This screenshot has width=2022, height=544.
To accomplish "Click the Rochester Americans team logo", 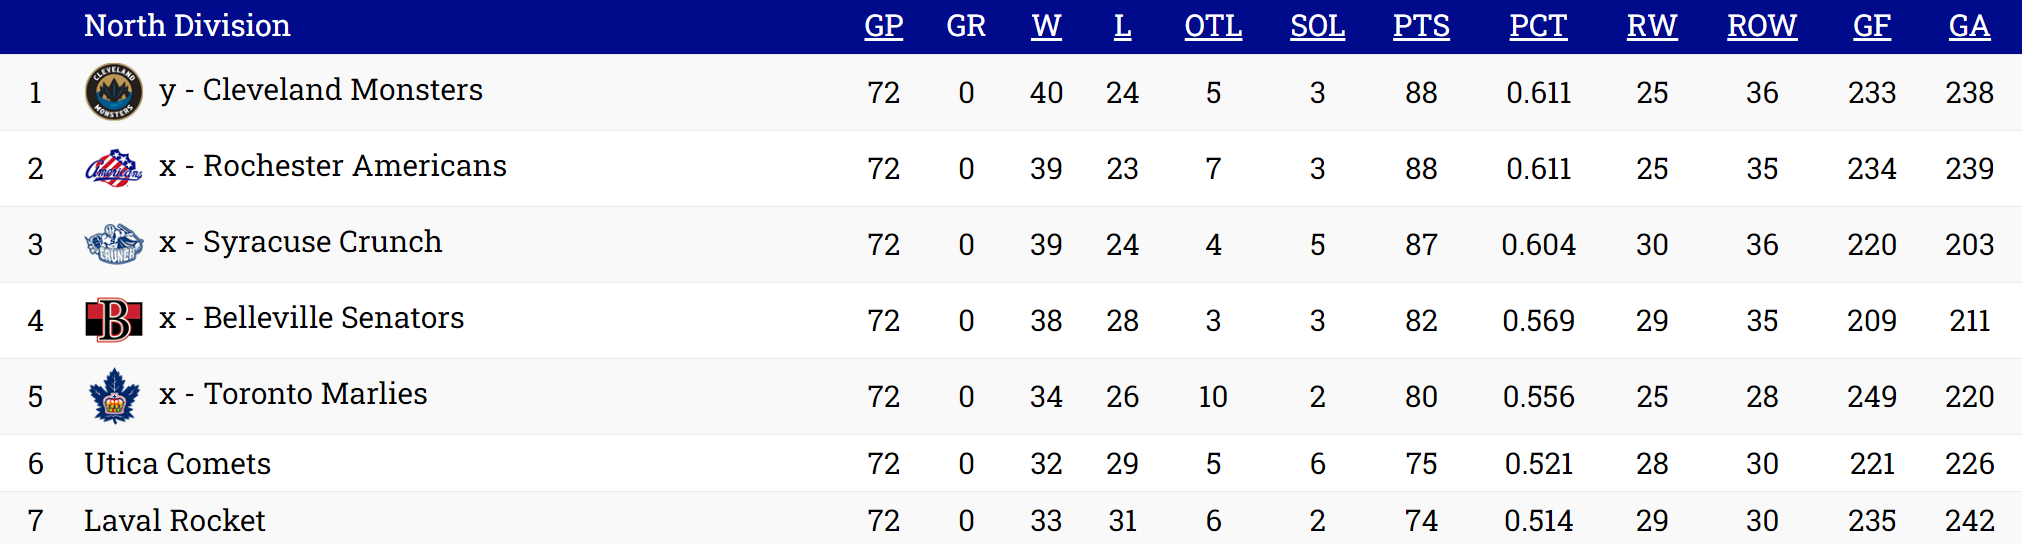I will 113,168.
